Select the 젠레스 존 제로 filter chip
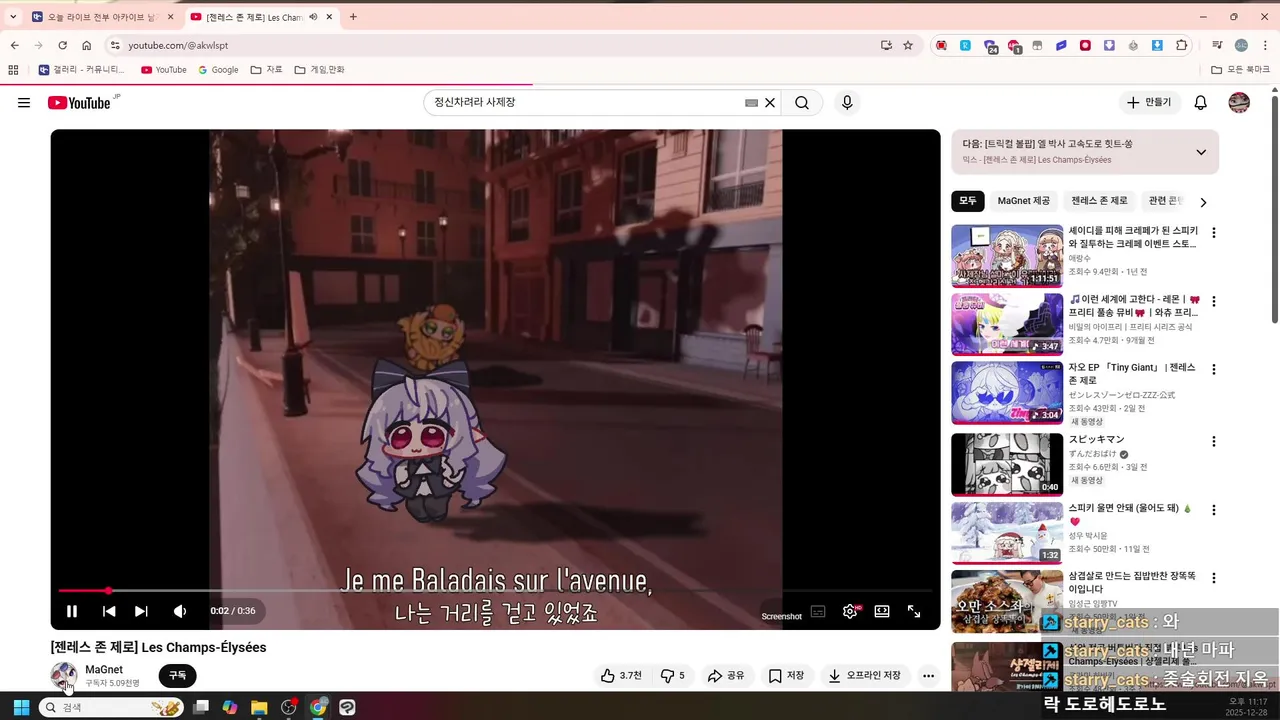Viewport: 1280px width, 720px height. pos(1099,201)
